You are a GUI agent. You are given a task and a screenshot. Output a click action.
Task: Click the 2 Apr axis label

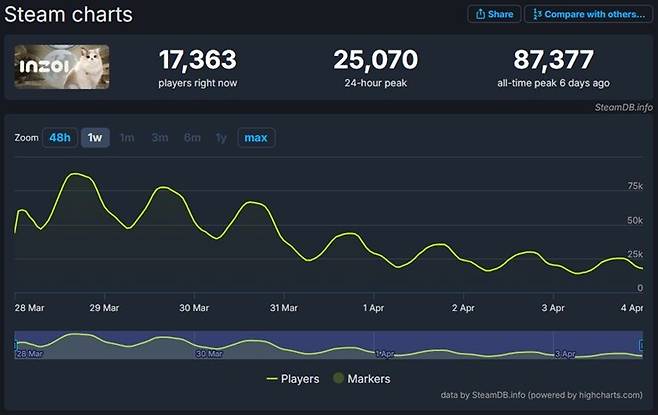(x=463, y=308)
